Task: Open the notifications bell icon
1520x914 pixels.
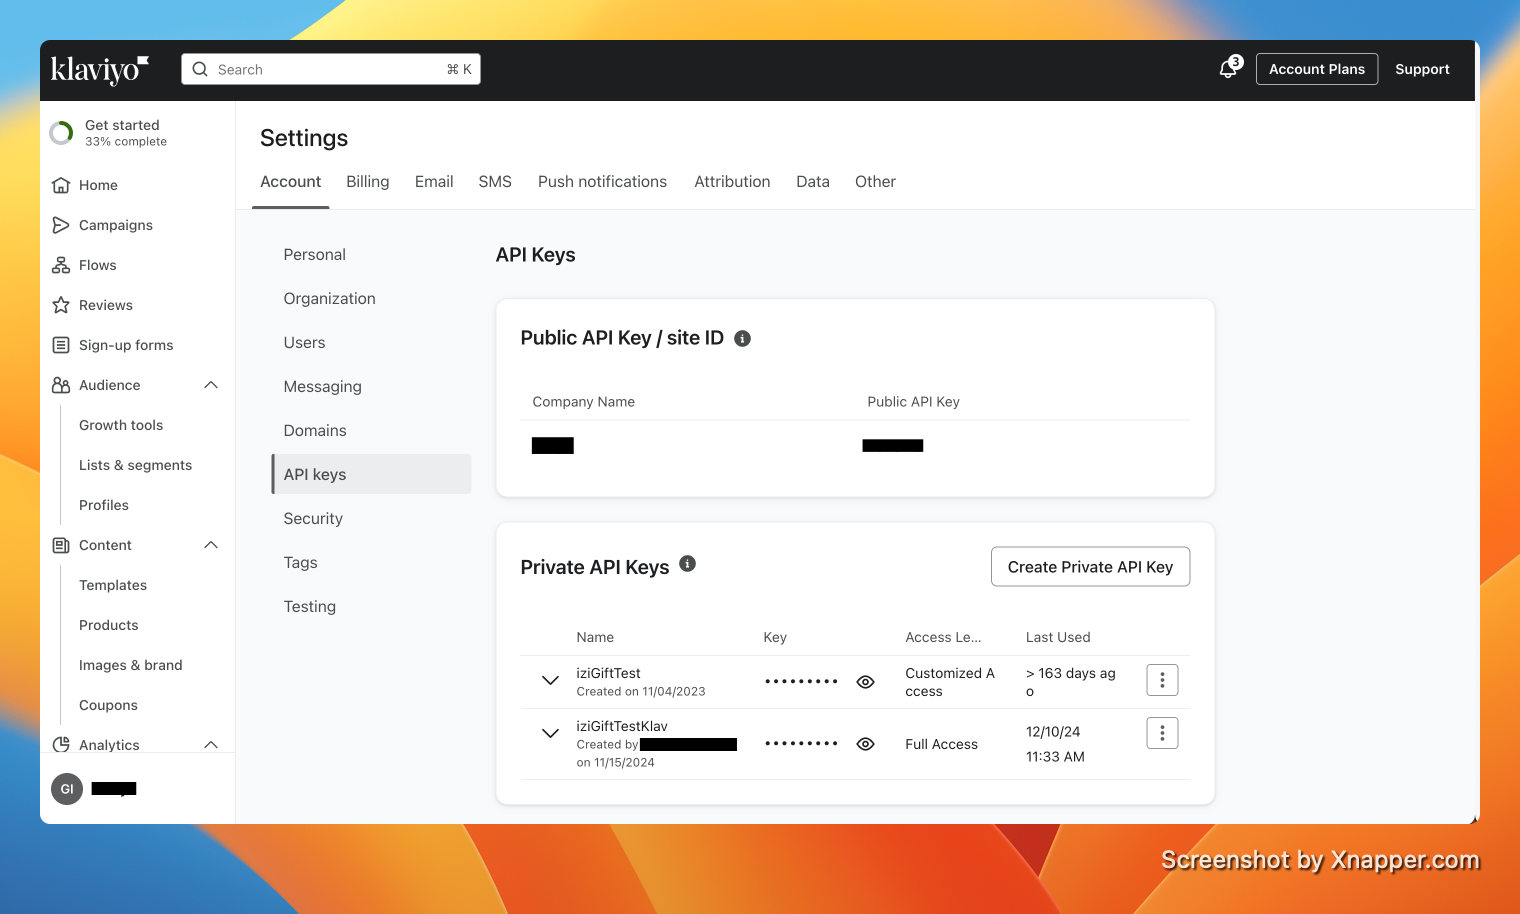Action: click(1228, 69)
